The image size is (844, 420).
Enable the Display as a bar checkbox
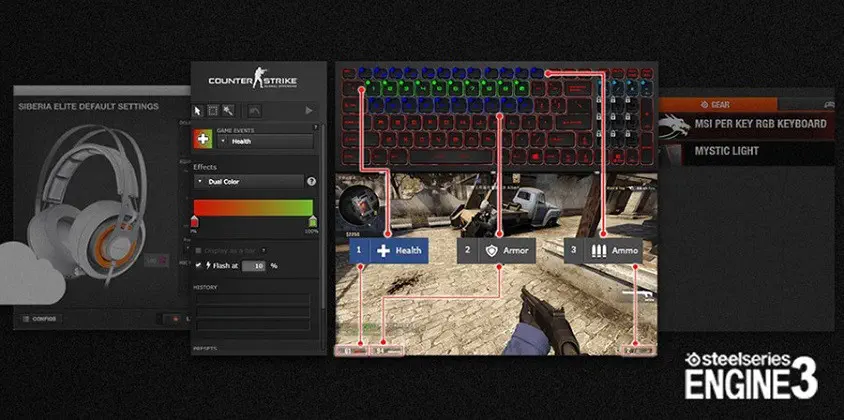[x=198, y=250]
